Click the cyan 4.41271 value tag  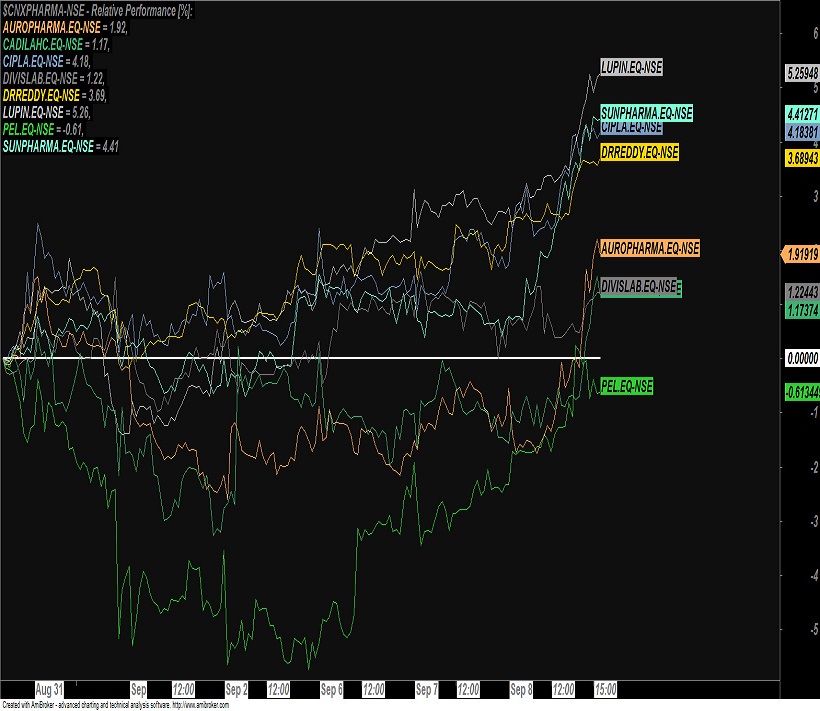coord(796,115)
